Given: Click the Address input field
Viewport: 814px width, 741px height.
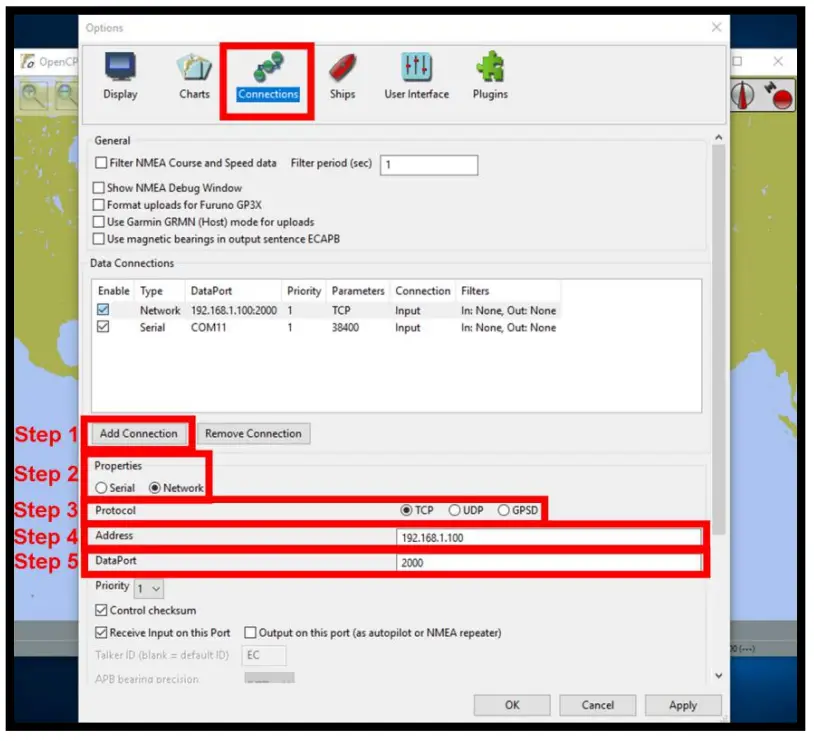Looking at the screenshot, I should click(549, 537).
